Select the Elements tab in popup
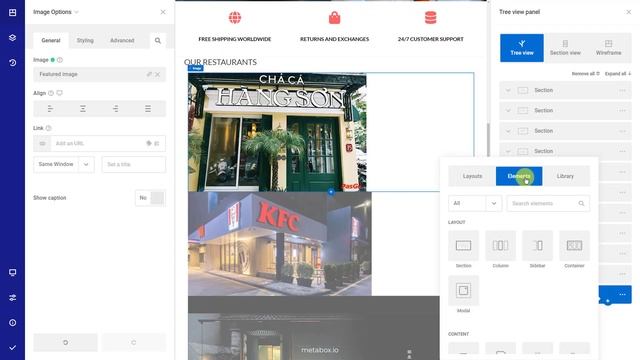640x360 pixels. point(519,176)
